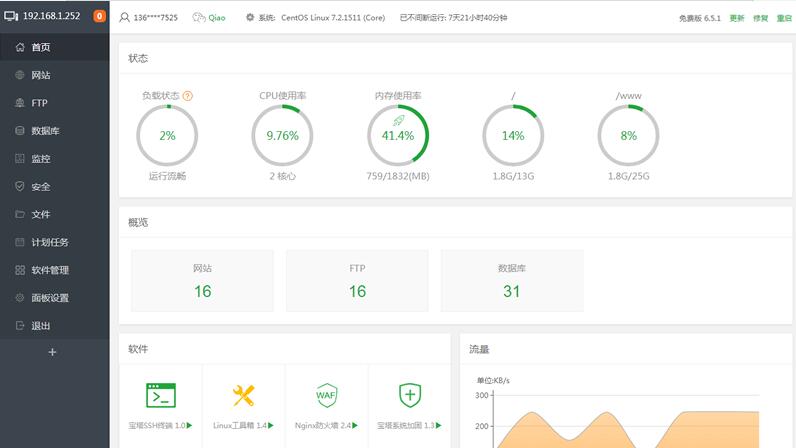796x448 pixels.
Task: Open the 宝塔SSH终端 terminal icon
Action: [160, 395]
